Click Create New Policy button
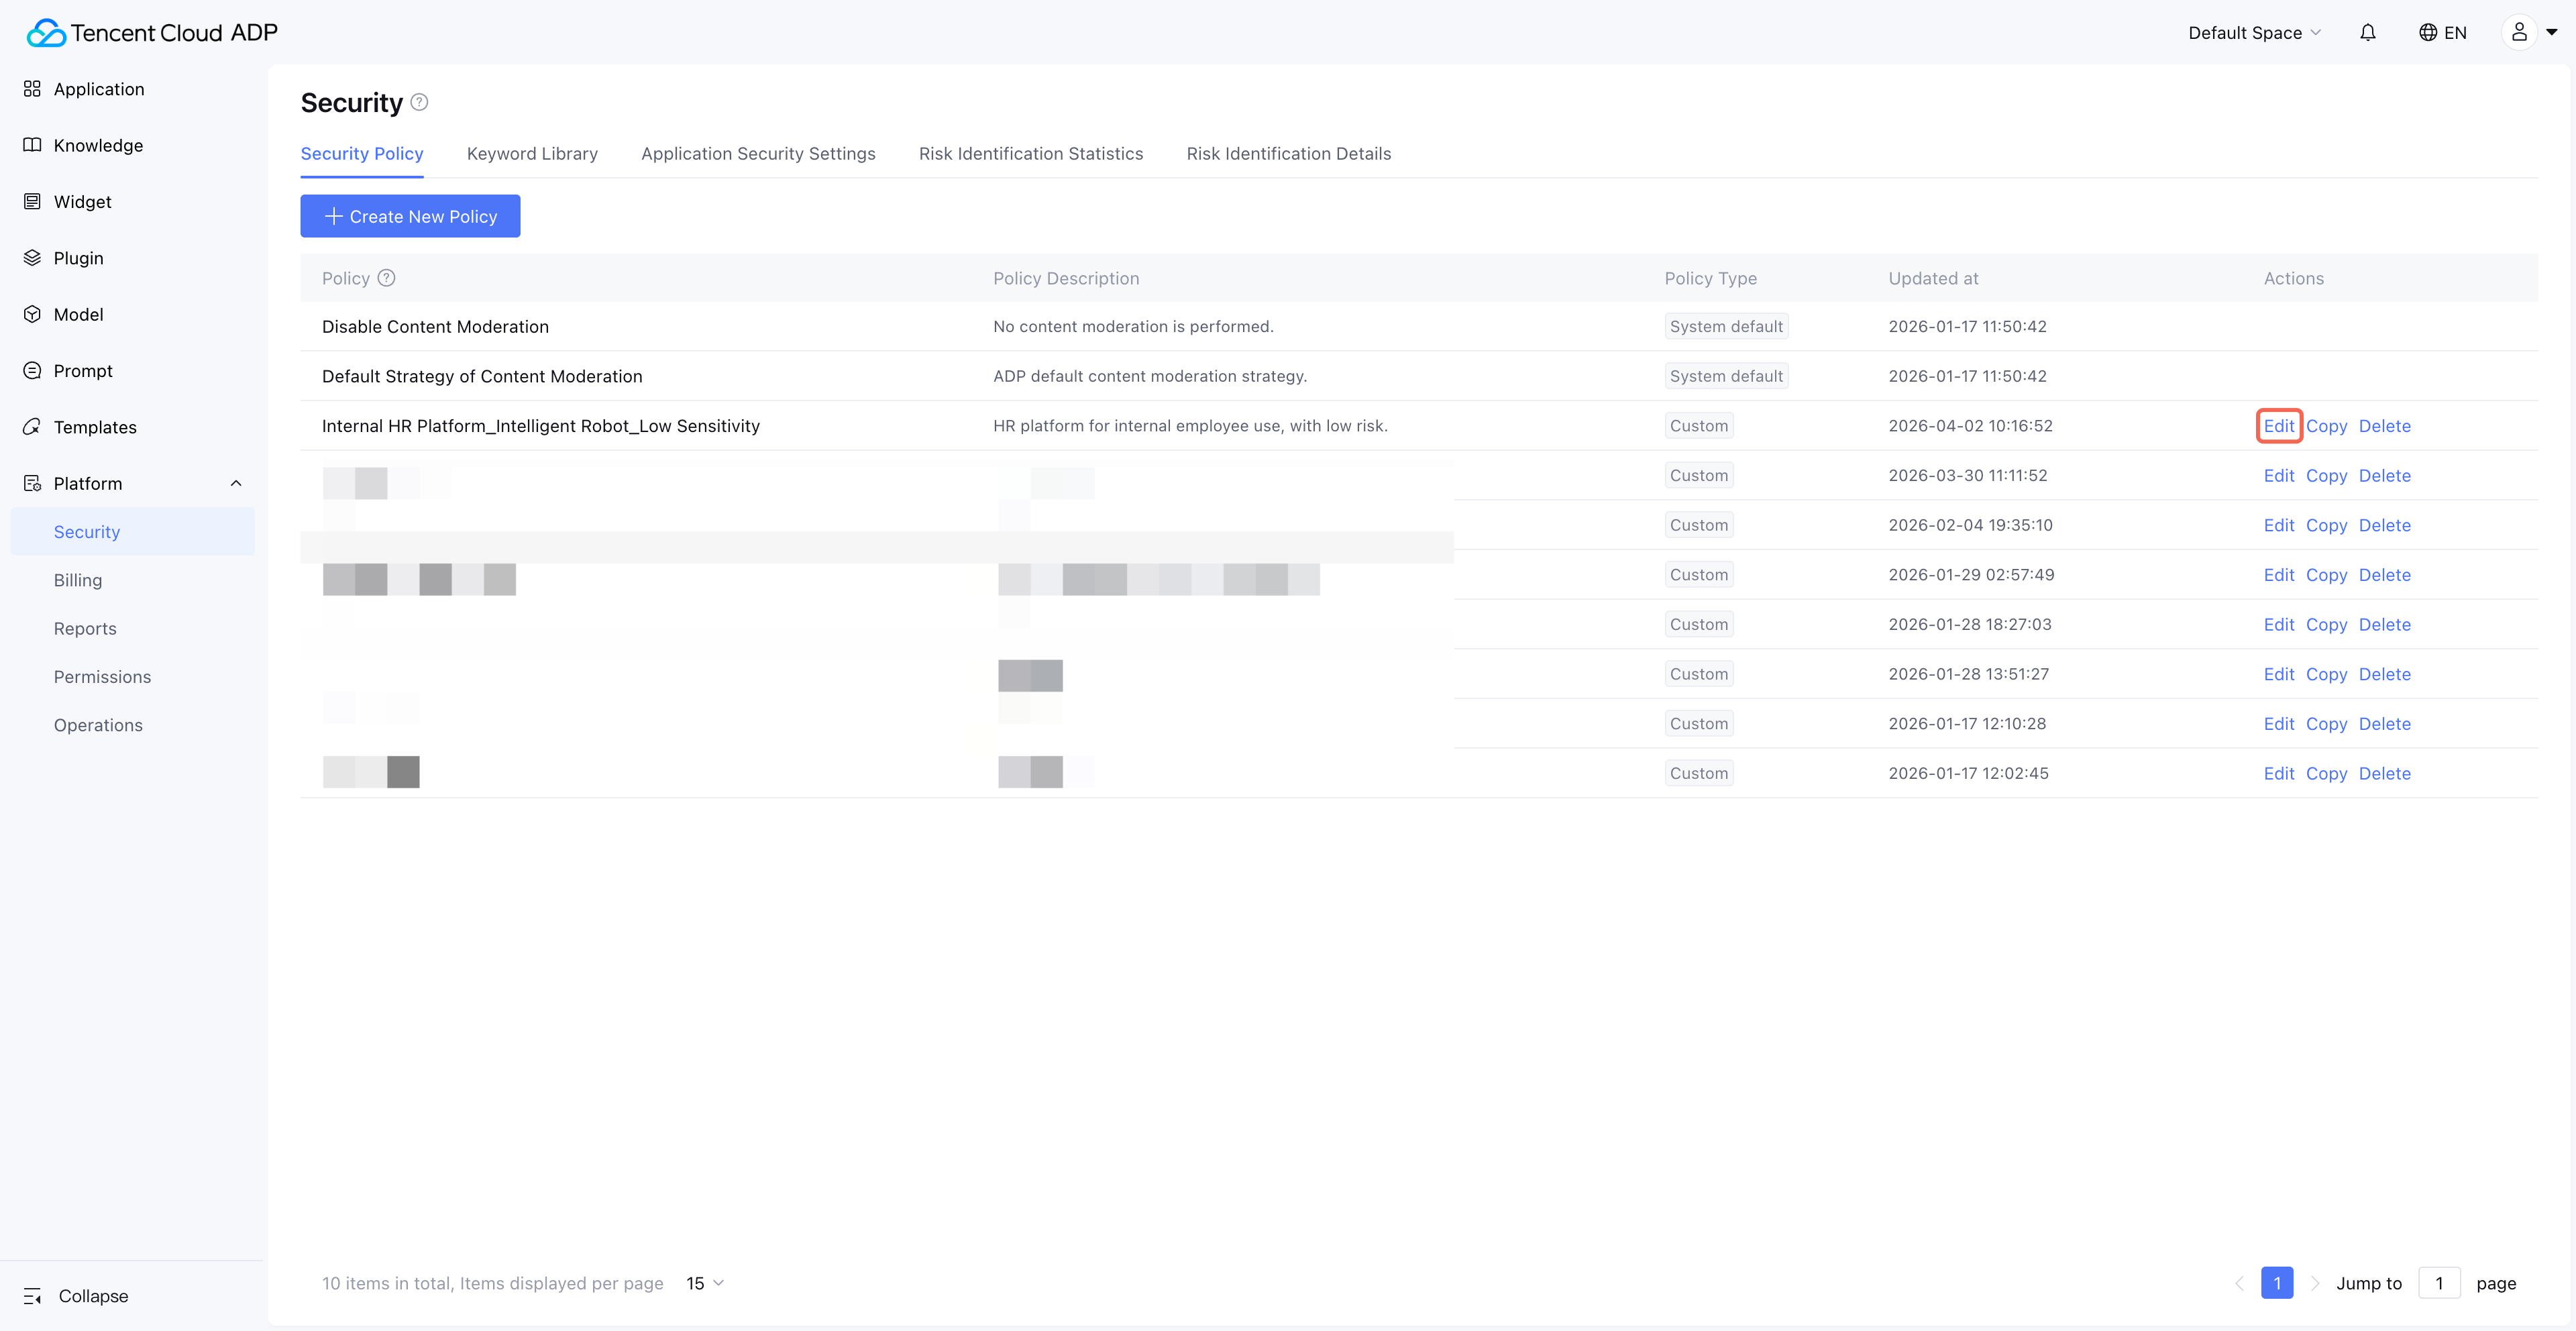The height and width of the screenshot is (1331, 2576). coord(410,216)
